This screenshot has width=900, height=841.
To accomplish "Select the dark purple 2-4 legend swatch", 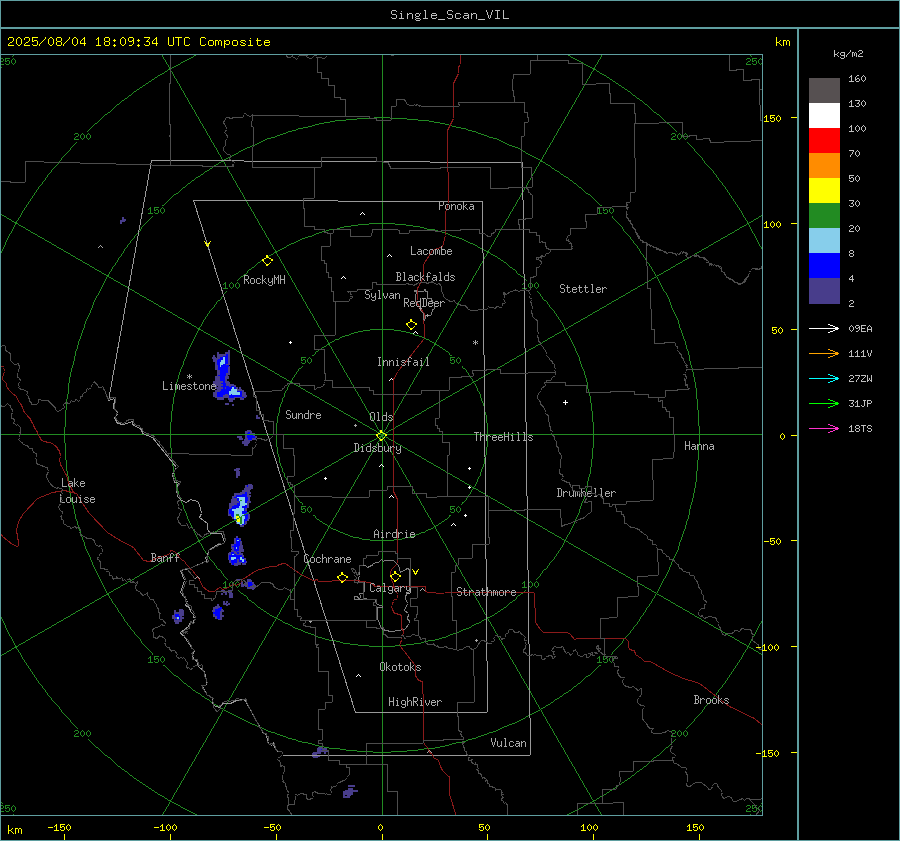I will click(824, 290).
